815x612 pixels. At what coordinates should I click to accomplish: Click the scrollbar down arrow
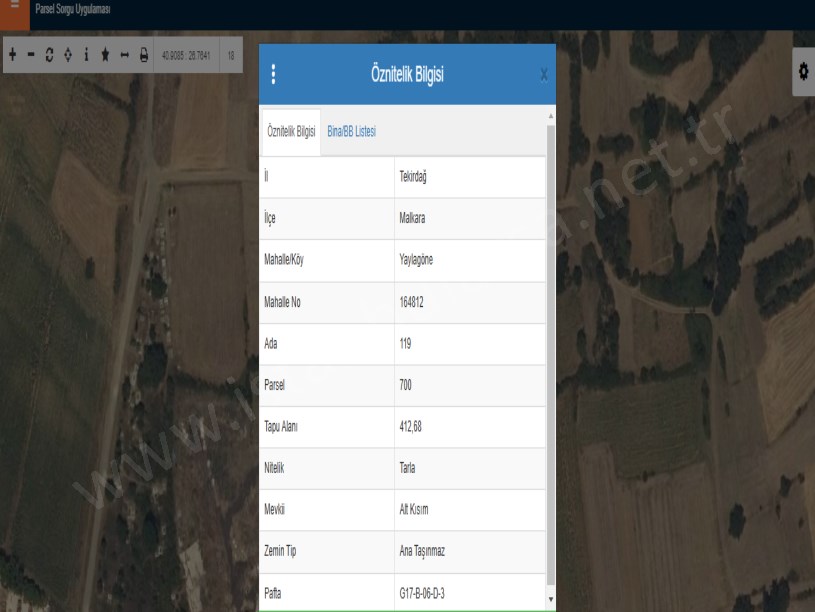click(550, 599)
